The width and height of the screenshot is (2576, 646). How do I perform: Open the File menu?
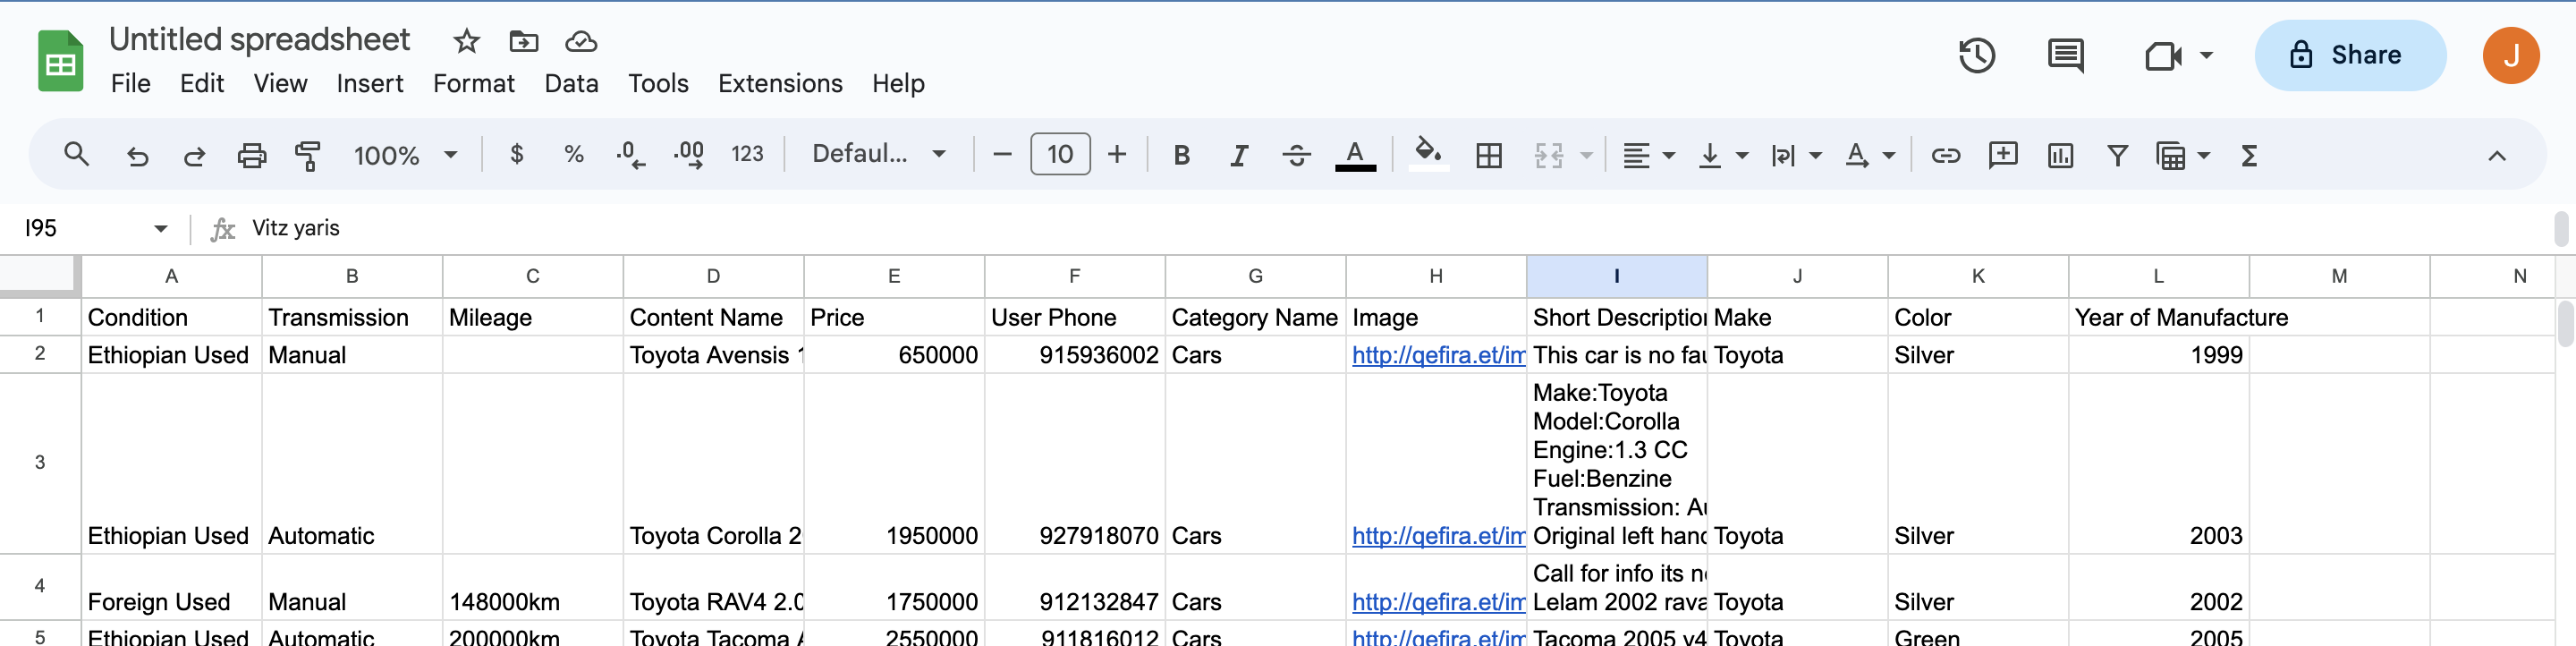[131, 83]
